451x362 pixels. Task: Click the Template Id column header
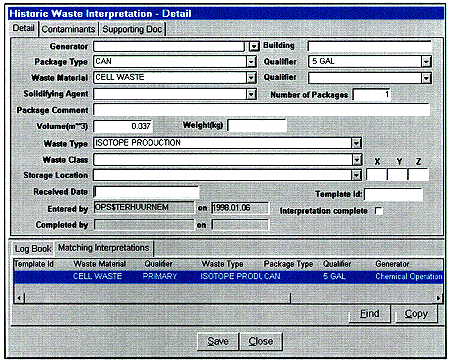pyautogui.click(x=34, y=264)
